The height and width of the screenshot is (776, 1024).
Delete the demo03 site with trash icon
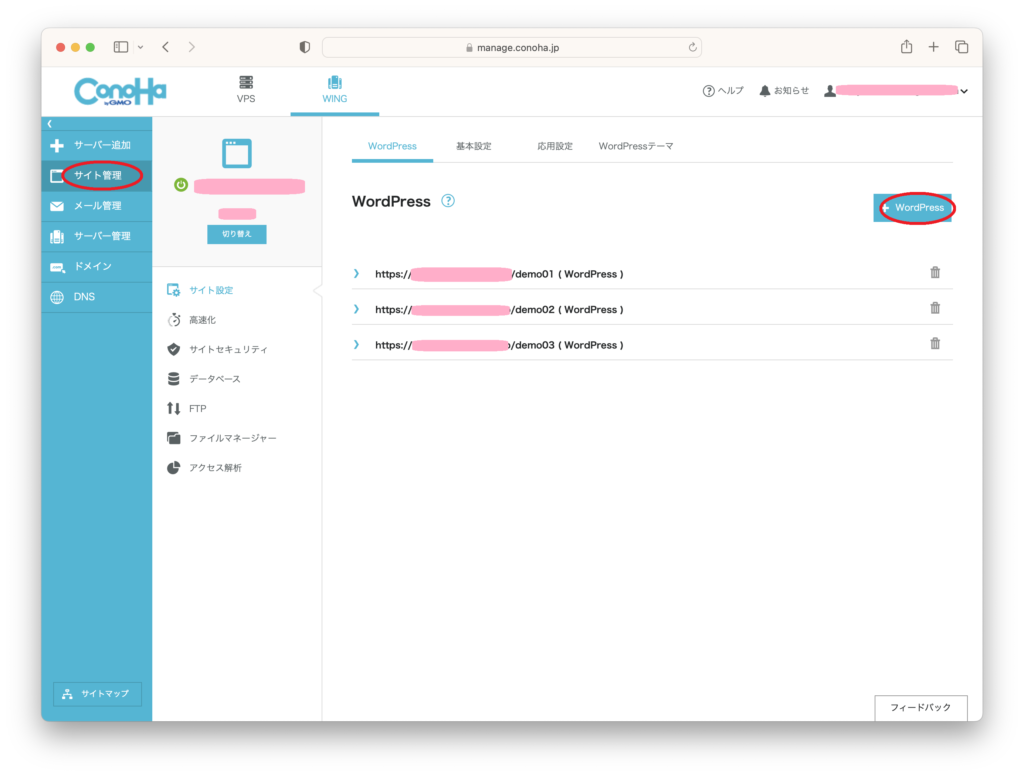[935, 344]
